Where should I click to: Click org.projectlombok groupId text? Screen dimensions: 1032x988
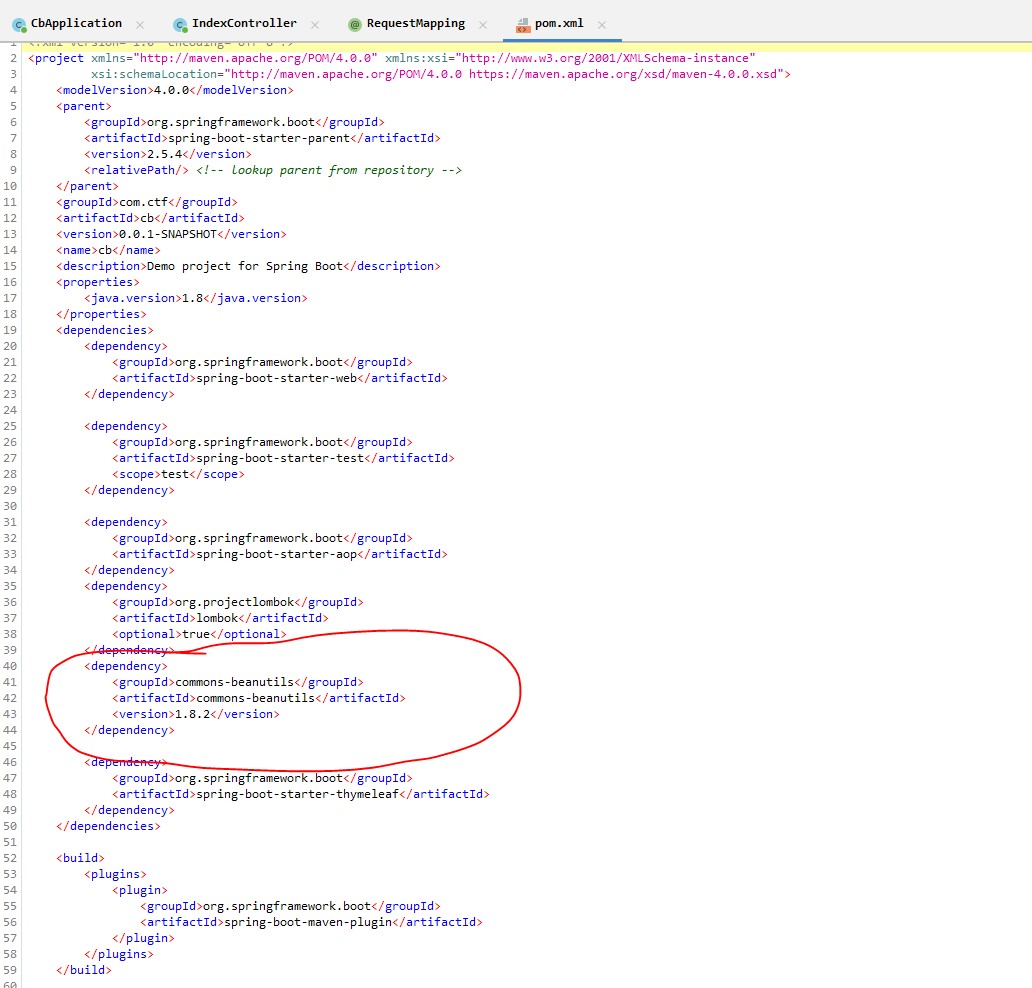coord(234,602)
